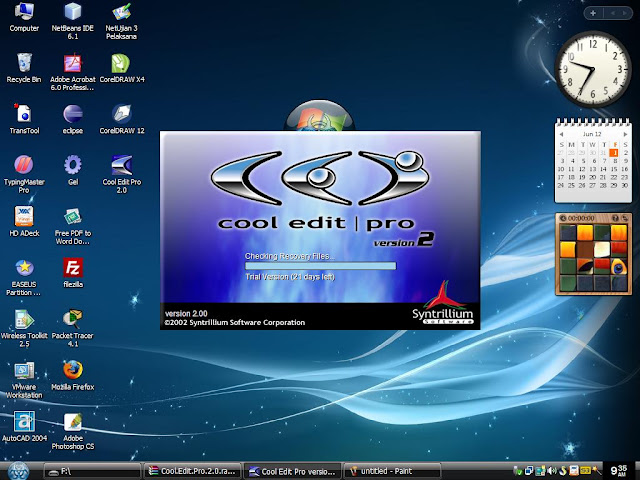
Task: Switch to Cool Edit Pro version taskbar button
Action: tap(292, 471)
